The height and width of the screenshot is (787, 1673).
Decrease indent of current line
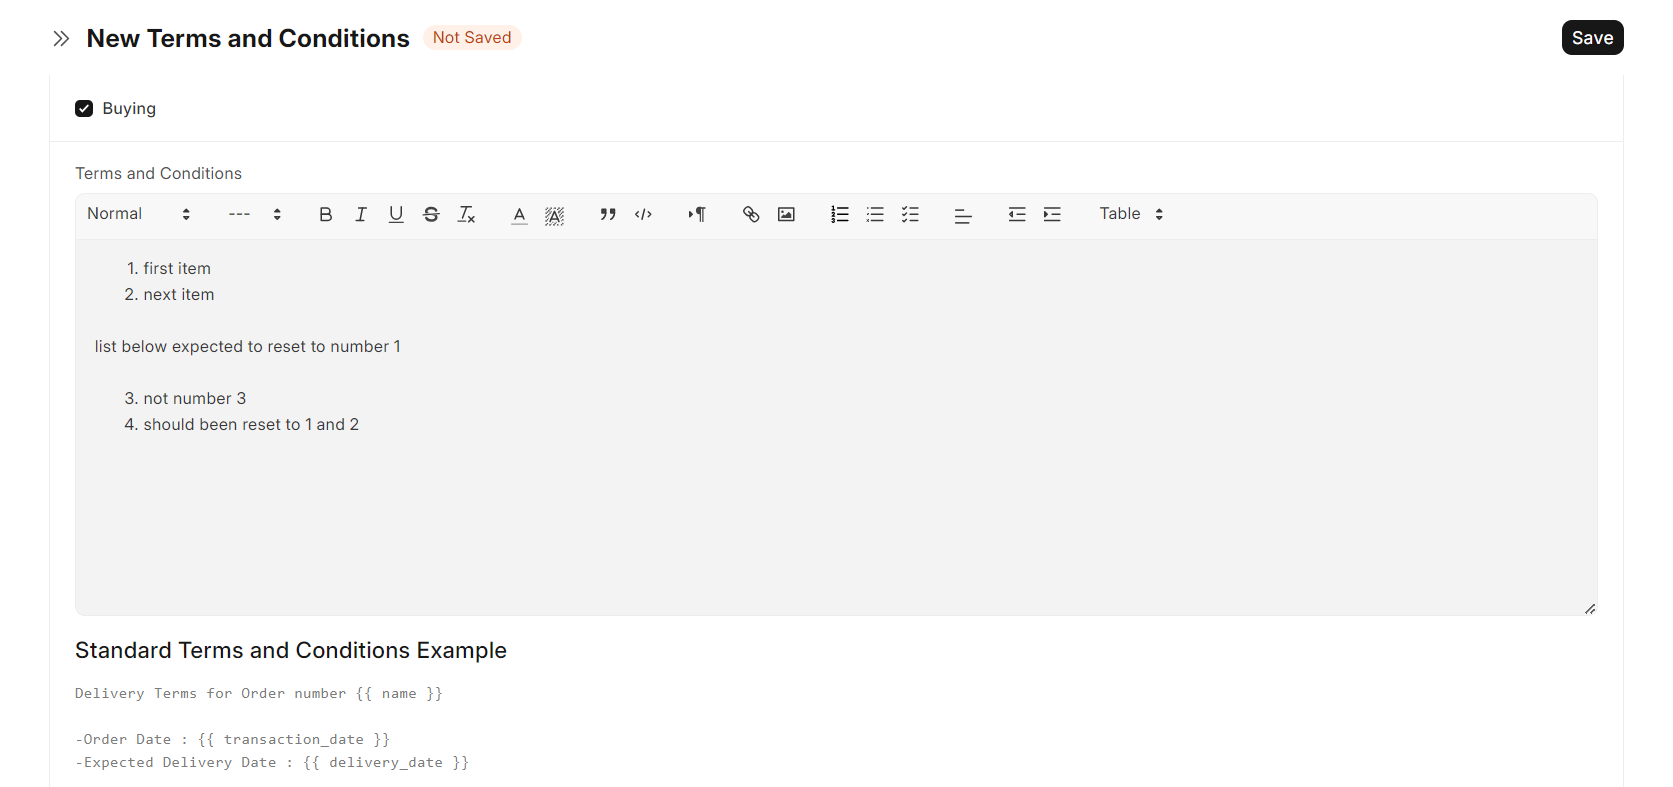[x=1017, y=214]
